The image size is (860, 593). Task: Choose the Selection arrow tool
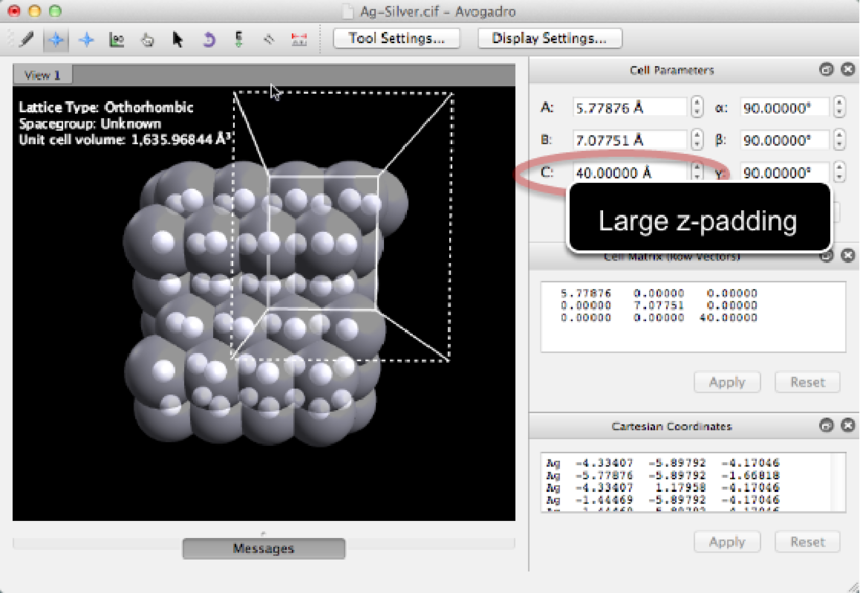pyautogui.click(x=177, y=40)
